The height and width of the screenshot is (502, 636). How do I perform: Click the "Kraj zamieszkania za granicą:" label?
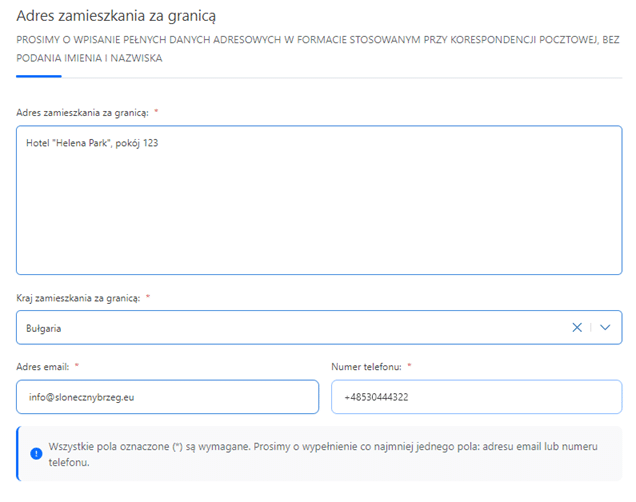[x=78, y=298]
